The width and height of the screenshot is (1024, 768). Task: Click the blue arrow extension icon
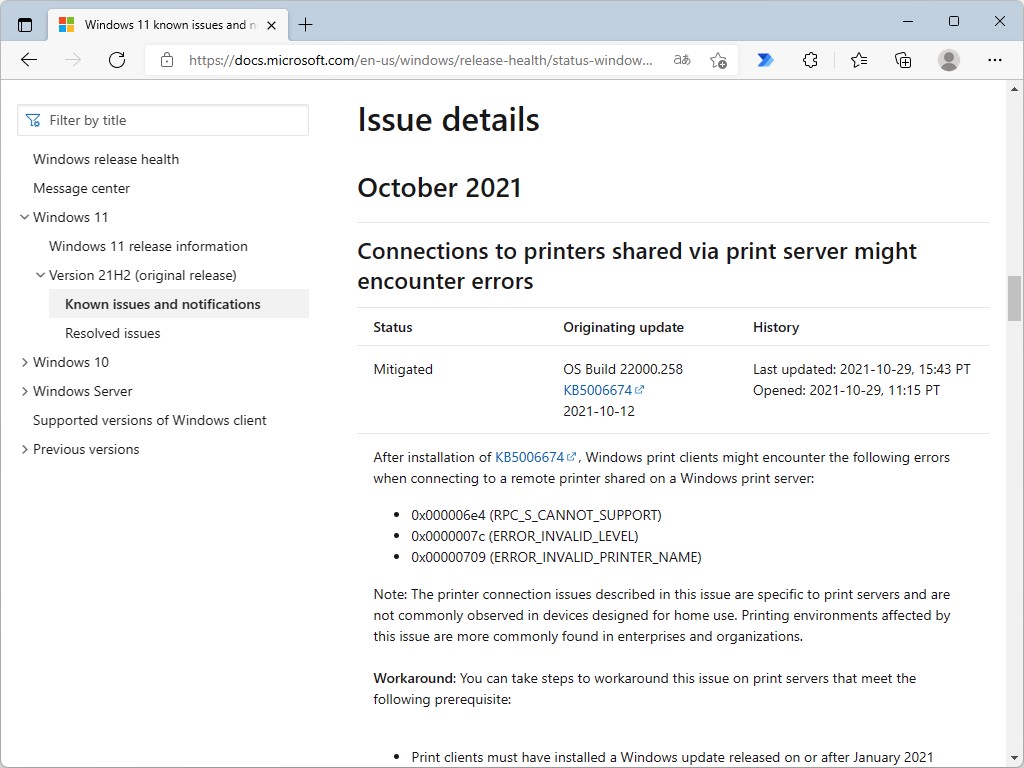click(x=765, y=60)
